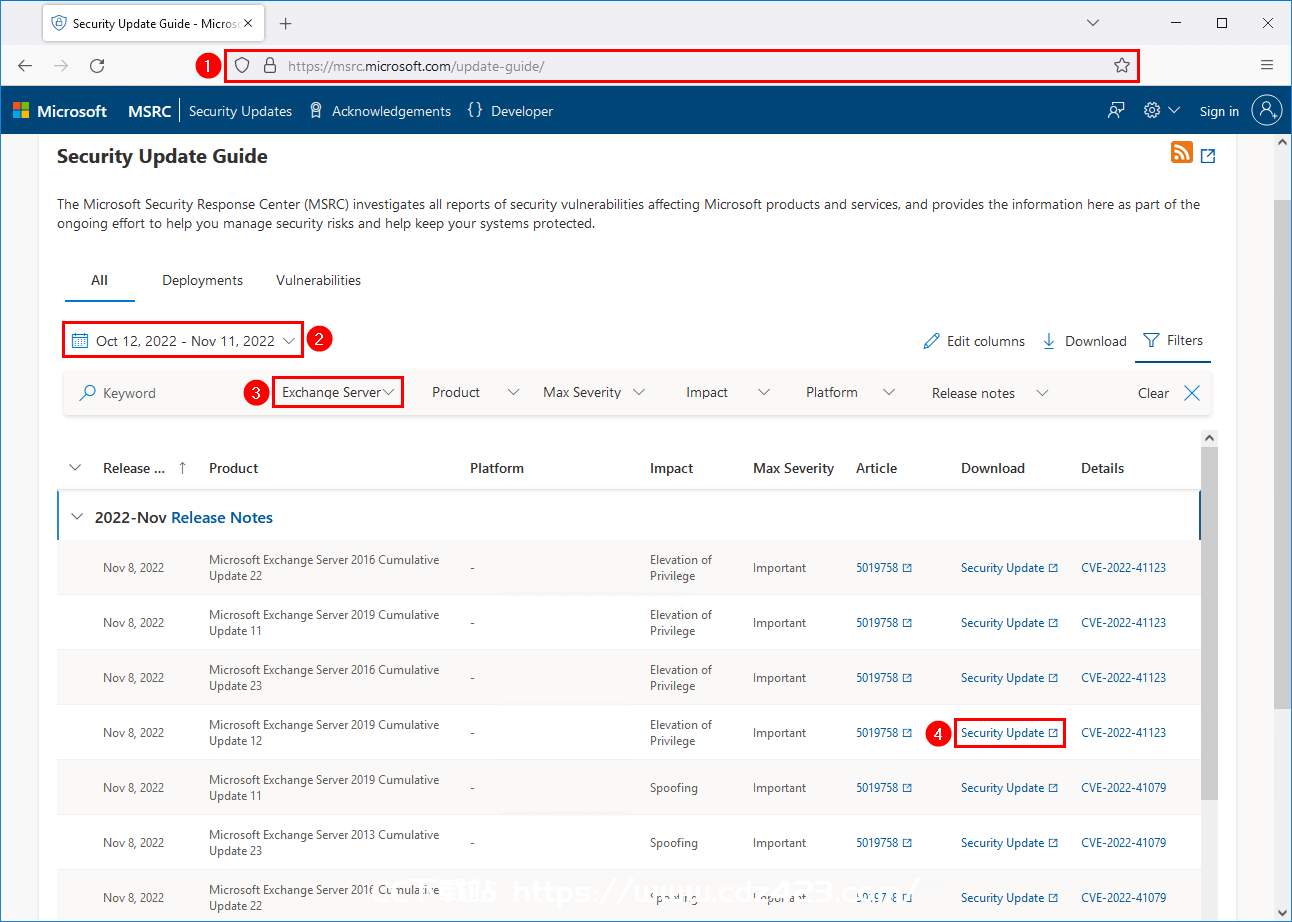Open the Platform filter dropdown
The height and width of the screenshot is (922, 1292).
tap(850, 393)
